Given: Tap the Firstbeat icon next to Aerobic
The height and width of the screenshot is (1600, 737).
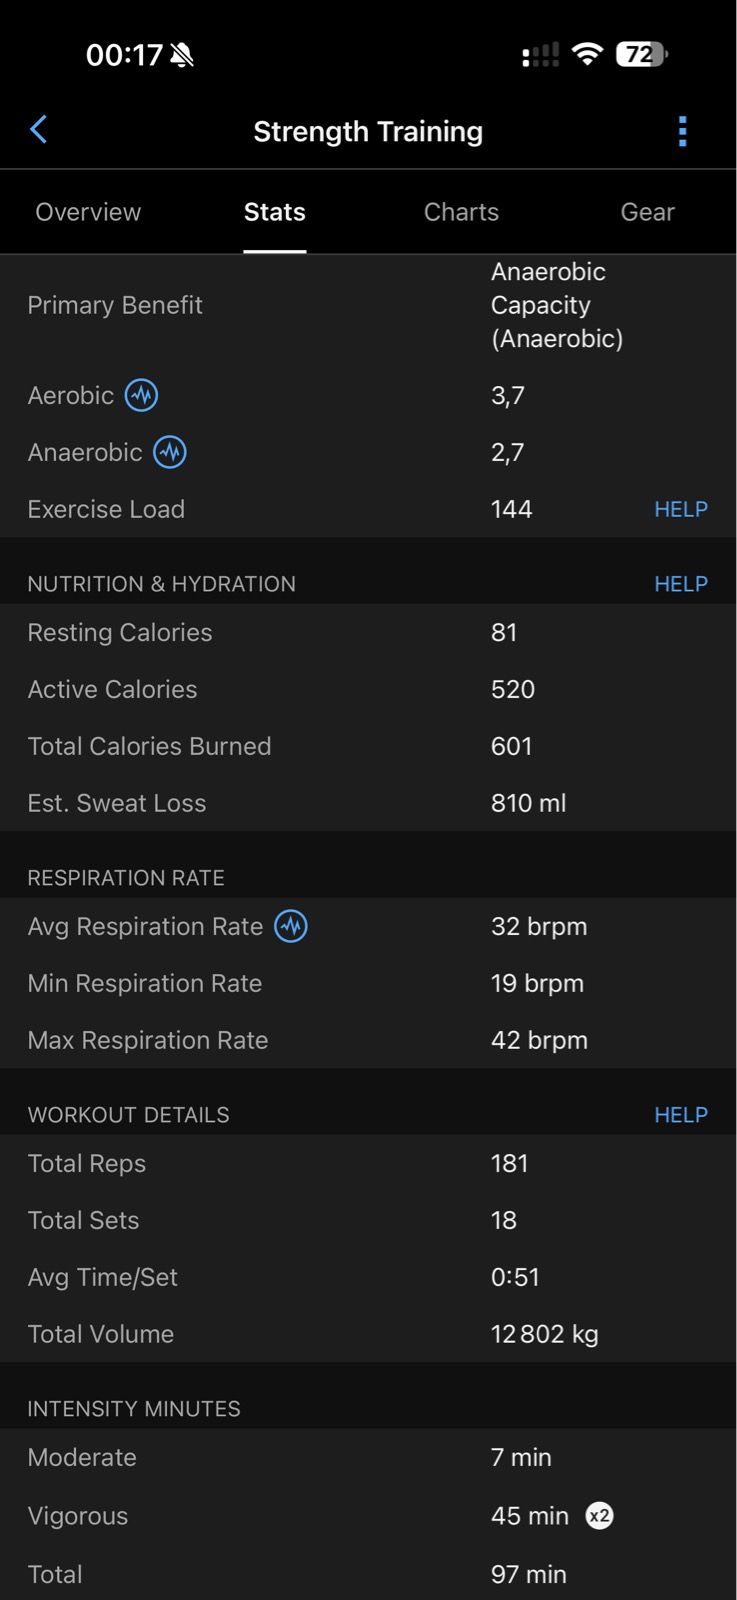Looking at the screenshot, I should (x=141, y=395).
